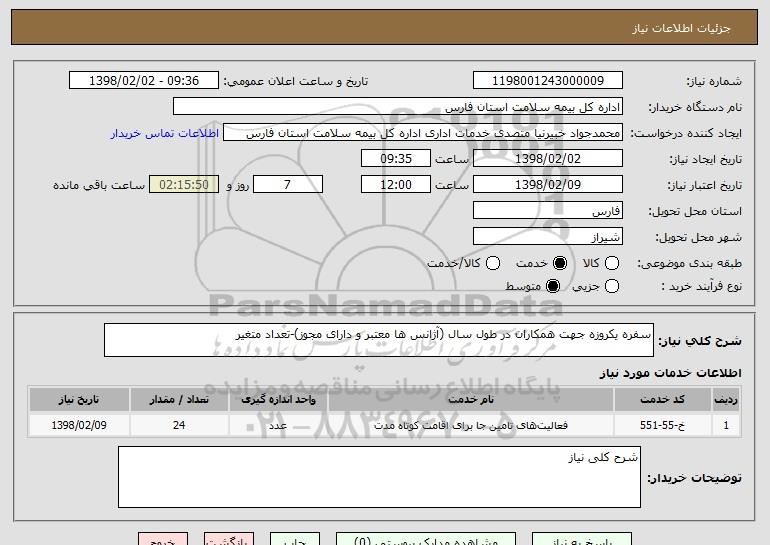Viewport: 770px width, 545px height.
Task: Click the request creator name field
Action: 423,133
